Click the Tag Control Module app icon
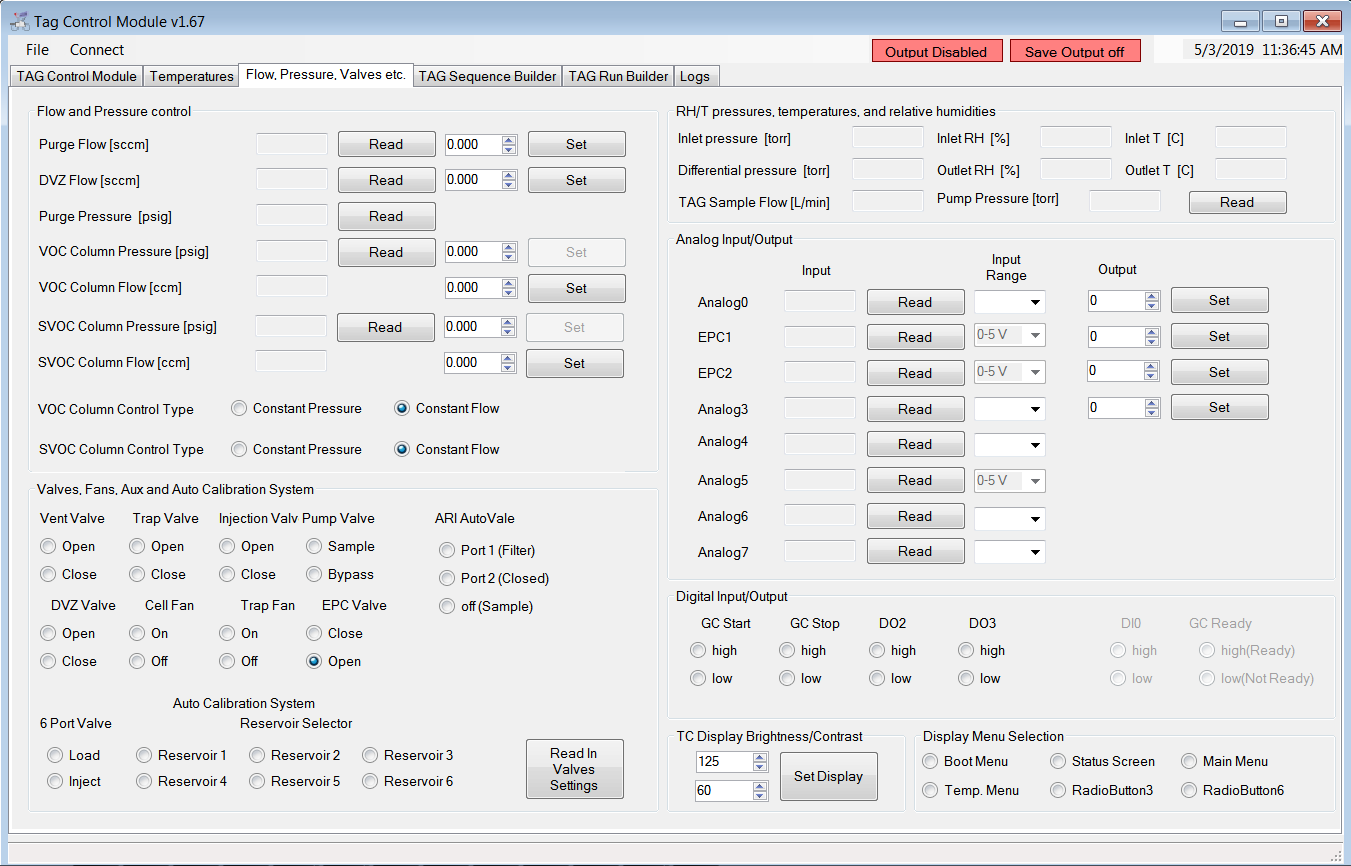The image size is (1351, 866). [x=19, y=21]
